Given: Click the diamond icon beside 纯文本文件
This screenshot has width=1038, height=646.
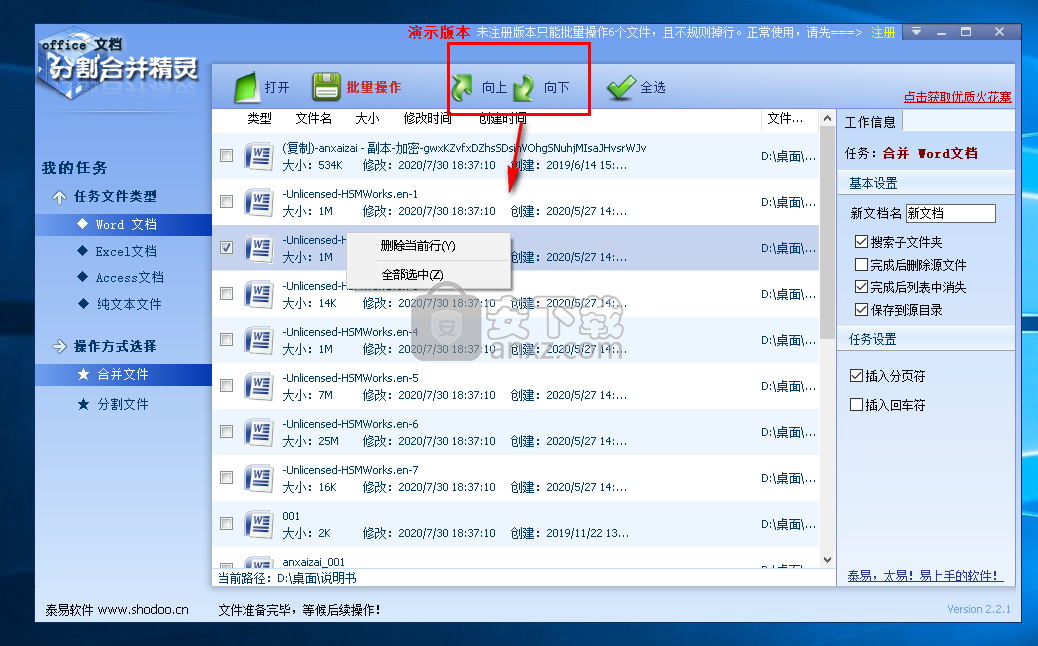Looking at the screenshot, I should tap(83, 304).
